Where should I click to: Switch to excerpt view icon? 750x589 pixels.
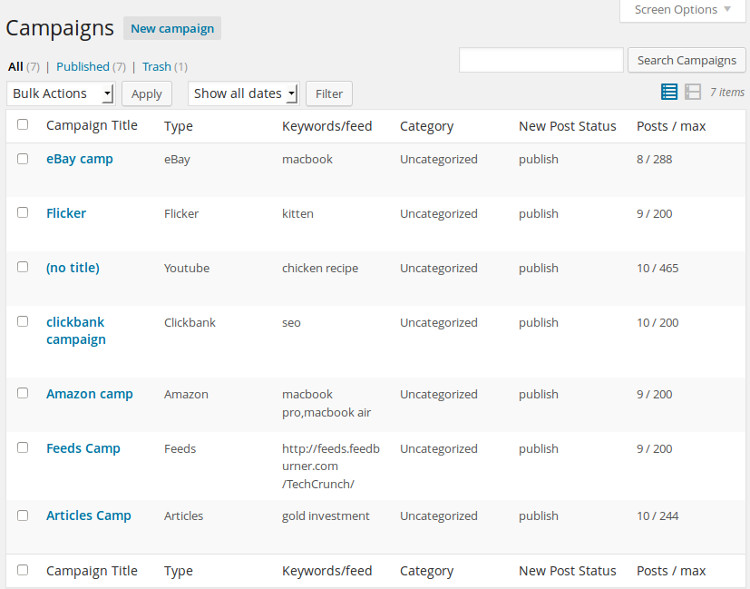693,92
